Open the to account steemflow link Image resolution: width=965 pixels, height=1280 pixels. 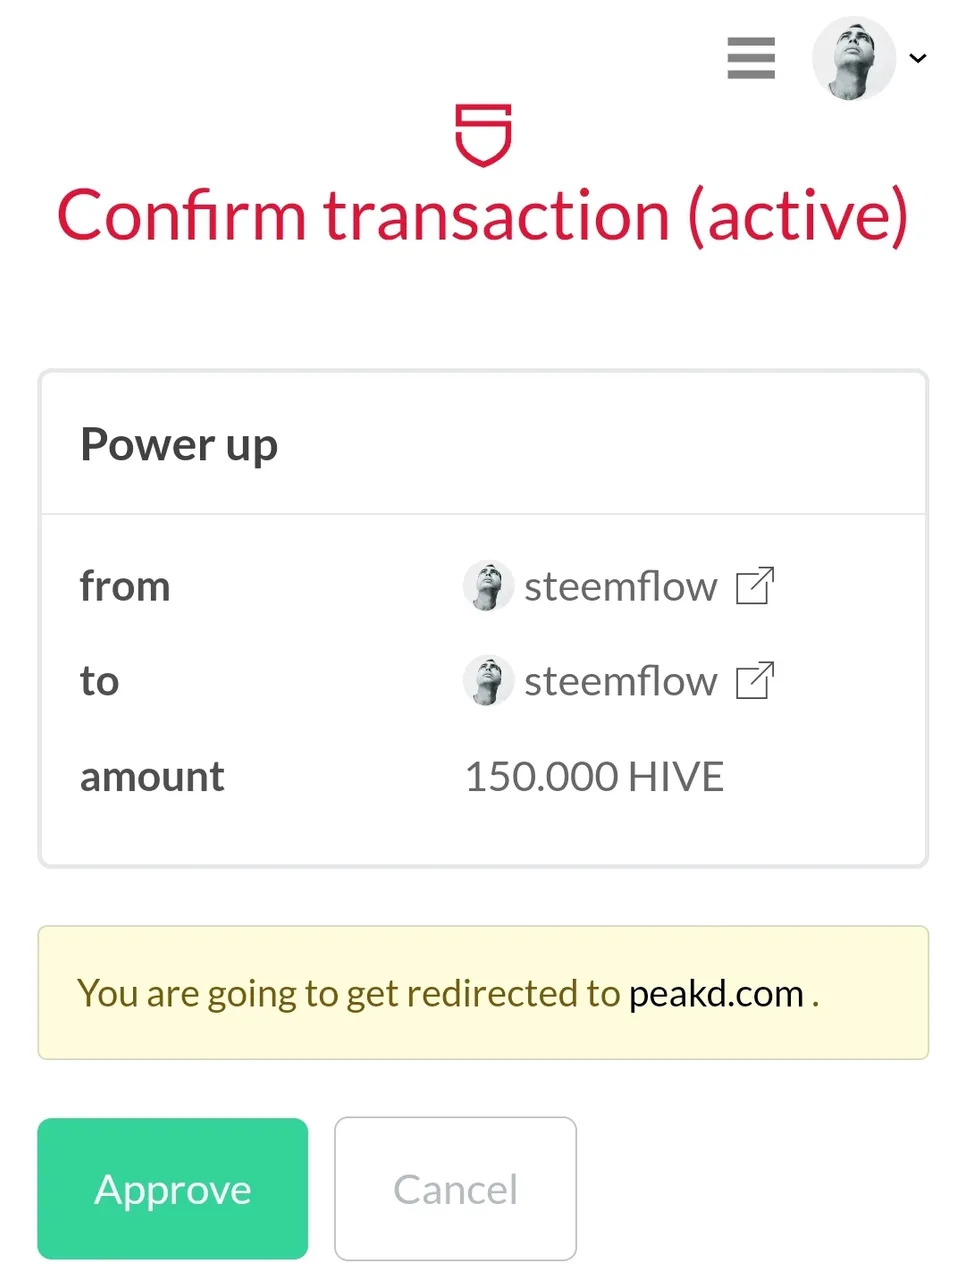620,682
